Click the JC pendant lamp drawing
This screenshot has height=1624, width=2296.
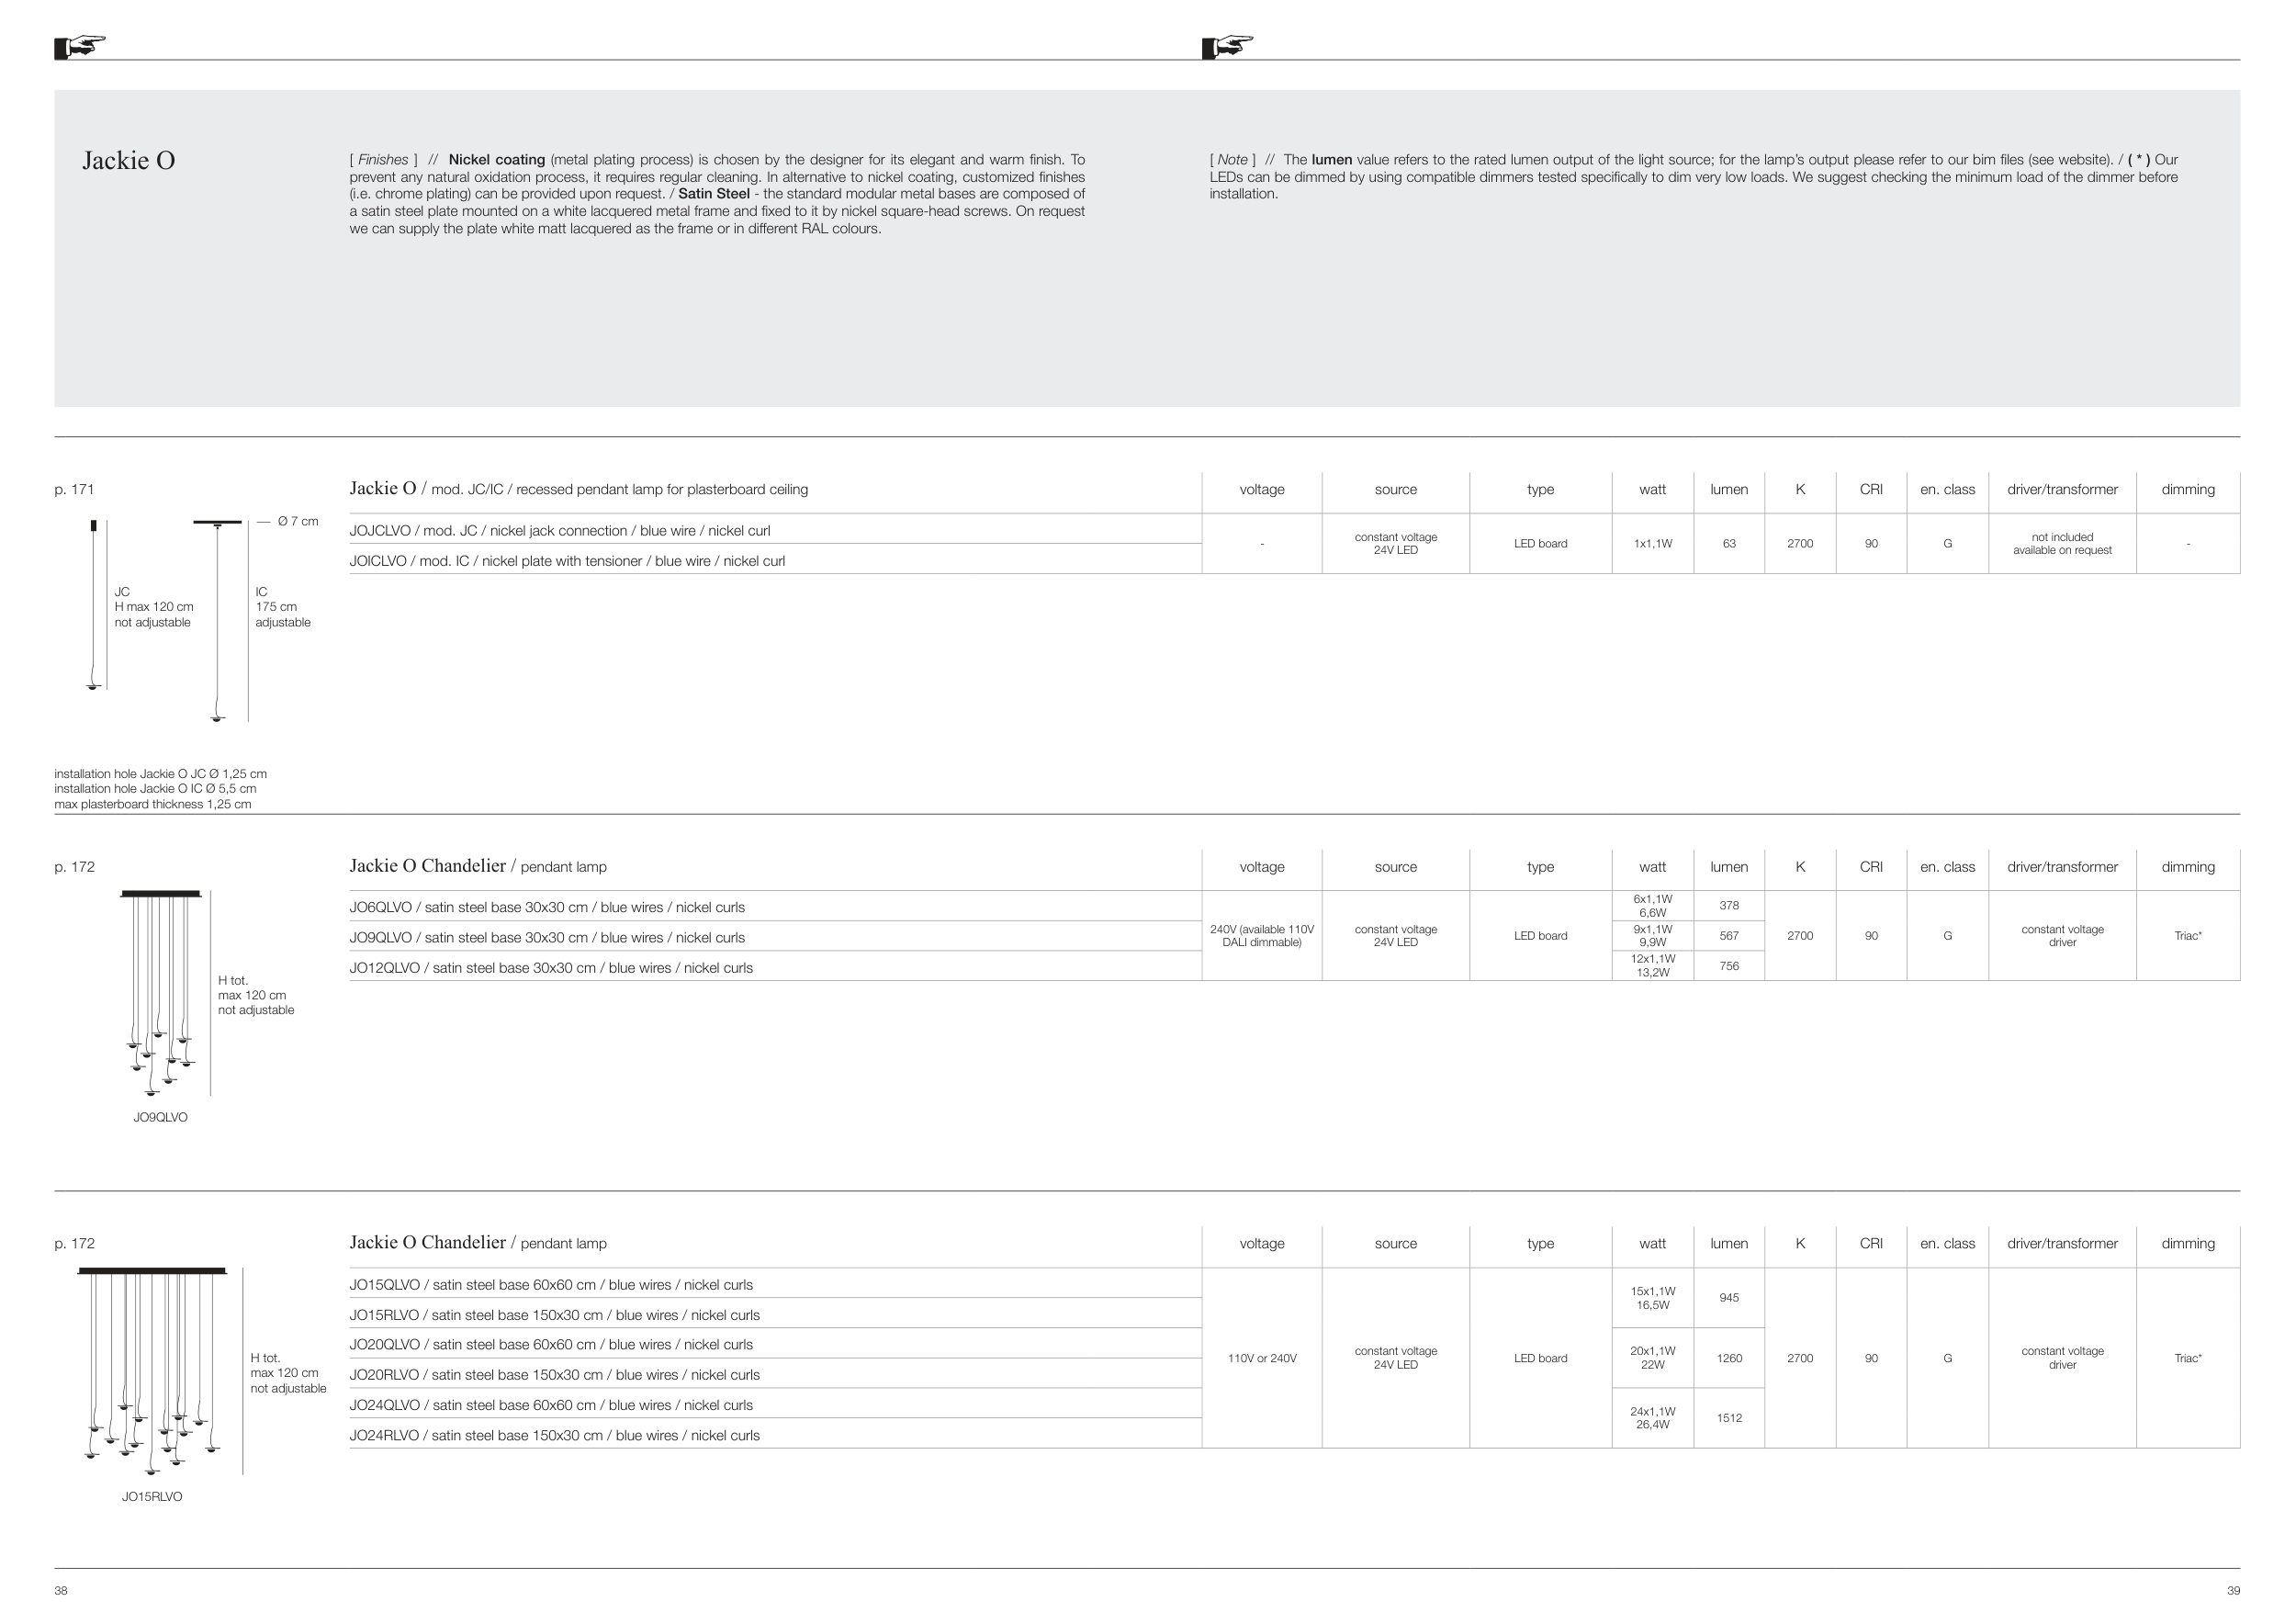pyautogui.click(x=94, y=605)
